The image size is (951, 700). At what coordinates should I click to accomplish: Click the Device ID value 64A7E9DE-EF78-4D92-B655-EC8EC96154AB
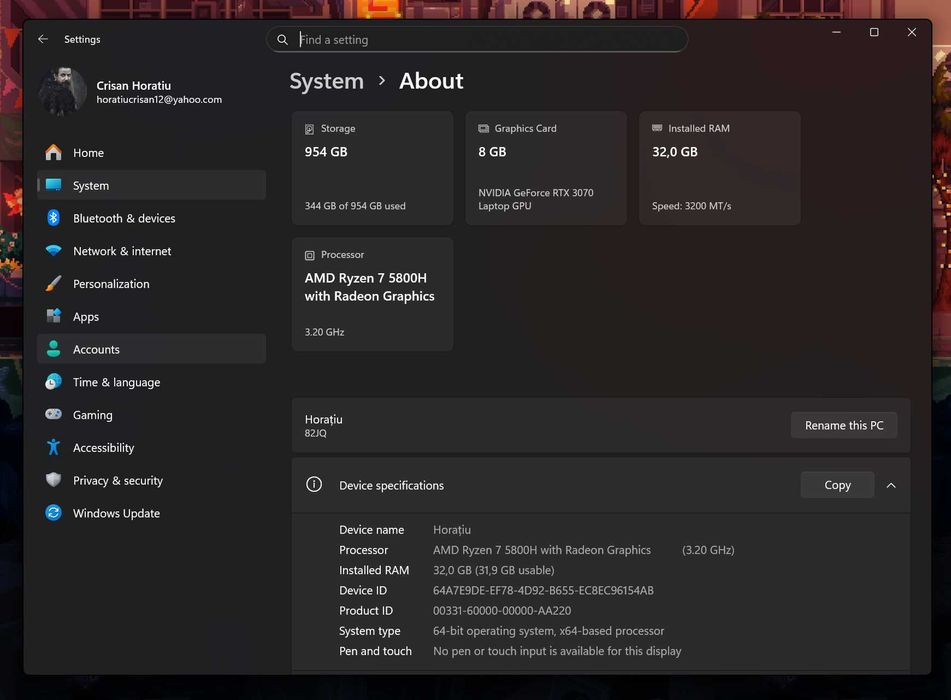pyautogui.click(x=543, y=590)
